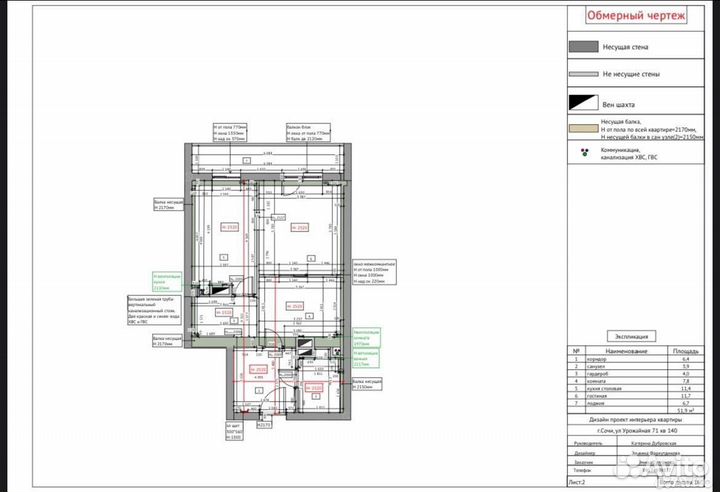720x492 pixels.
Task: Click the 'Наименование' column header
Action: (627, 352)
